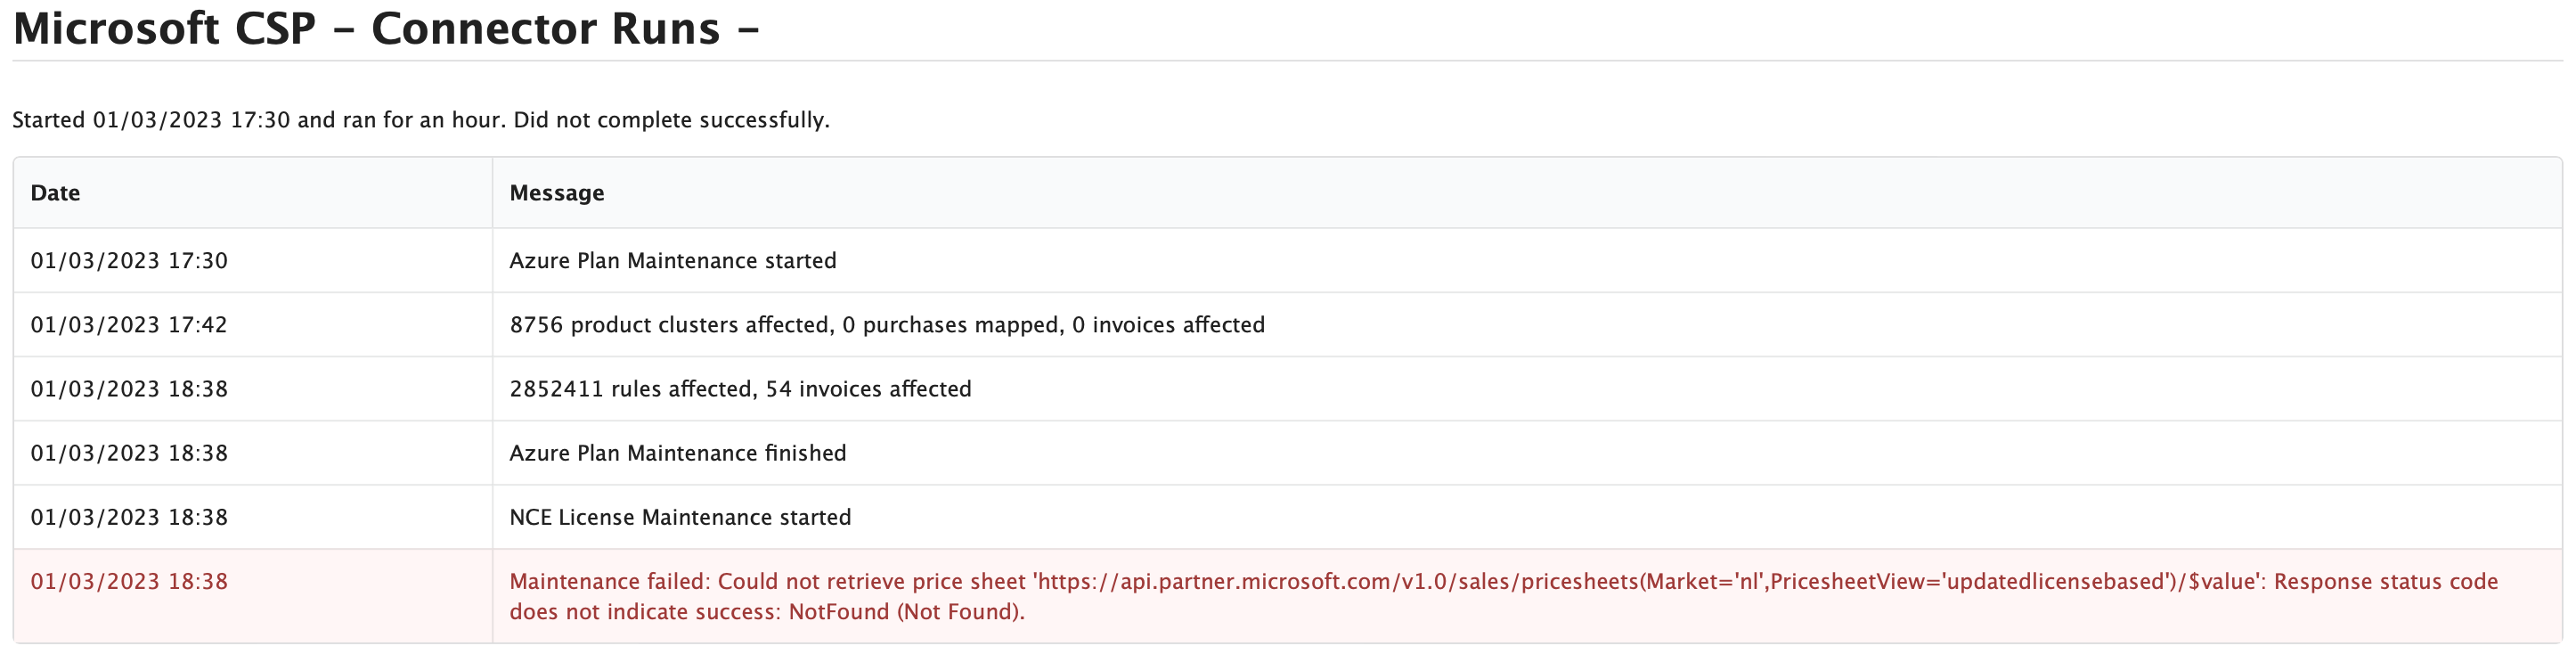Image resolution: width=2576 pixels, height=654 pixels.
Task: Click the "Started 01/03/2023 17:30" summary text
Action: pos(150,120)
